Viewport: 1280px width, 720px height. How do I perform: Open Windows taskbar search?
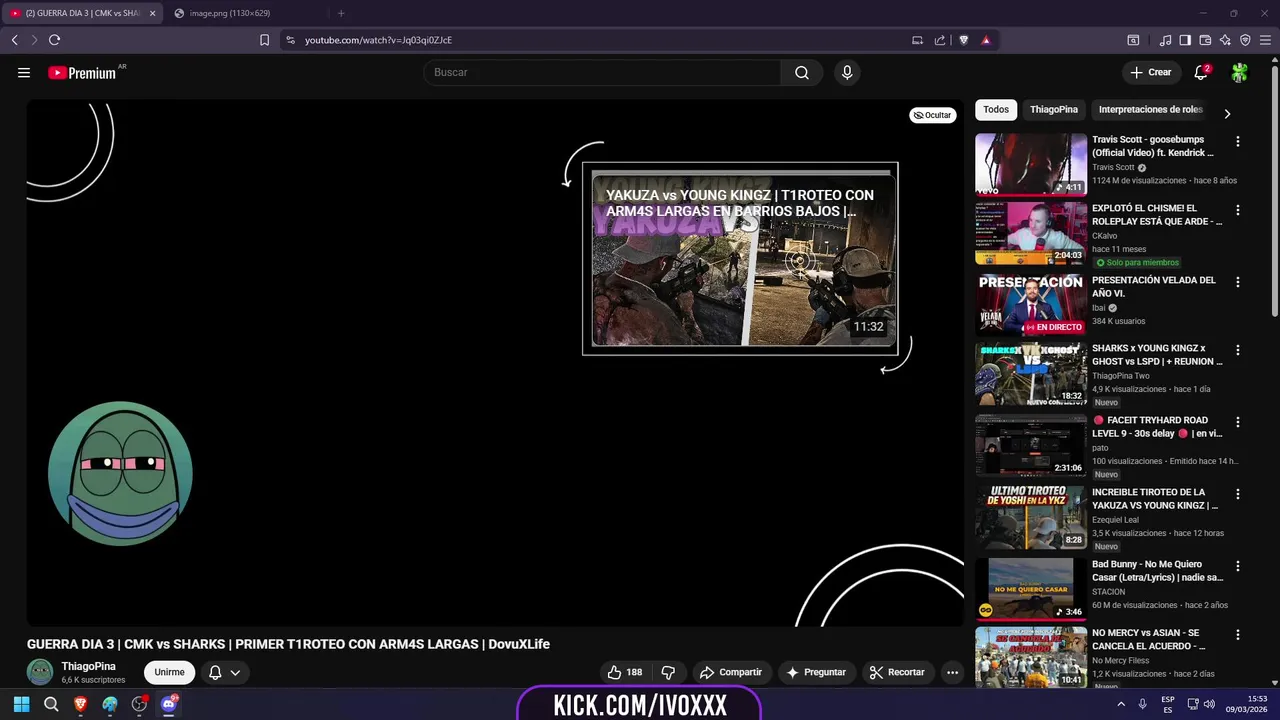(x=51, y=704)
